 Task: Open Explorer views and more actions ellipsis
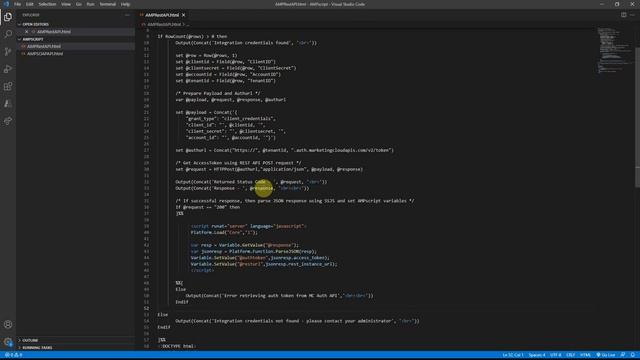click(x=127, y=15)
